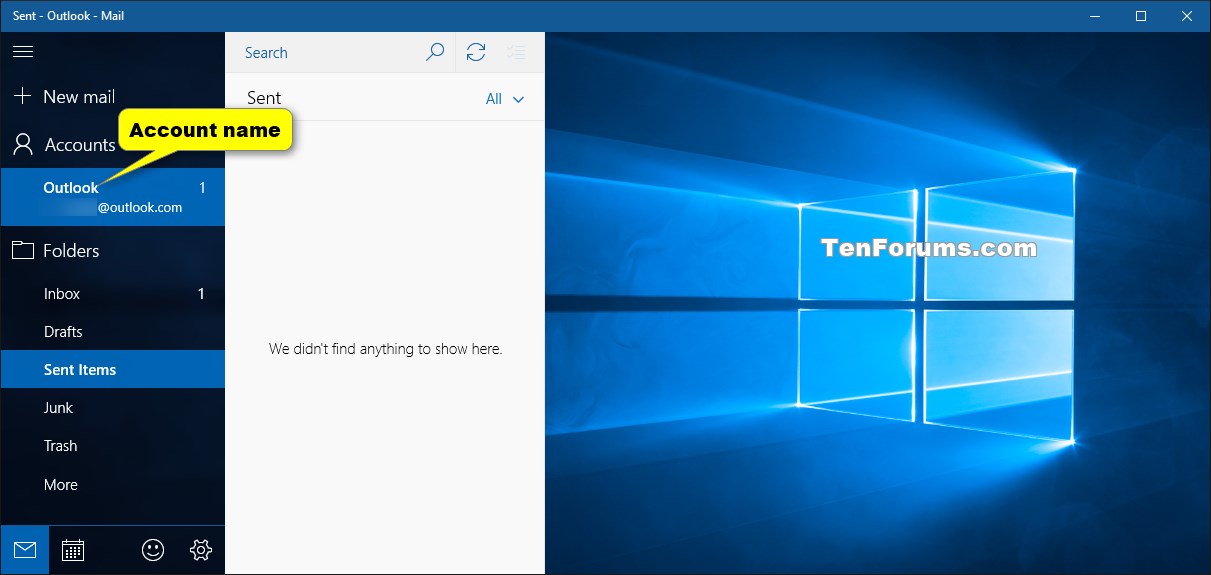Click the New mail label

(79, 97)
